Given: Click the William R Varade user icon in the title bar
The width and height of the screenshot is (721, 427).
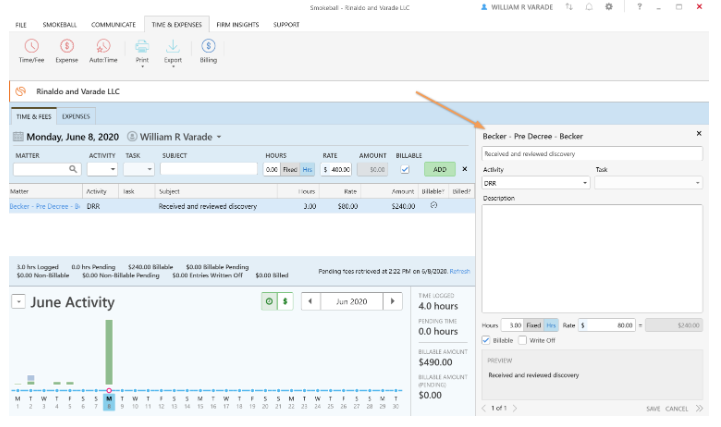Looking at the screenshot, I should (484, 7).
